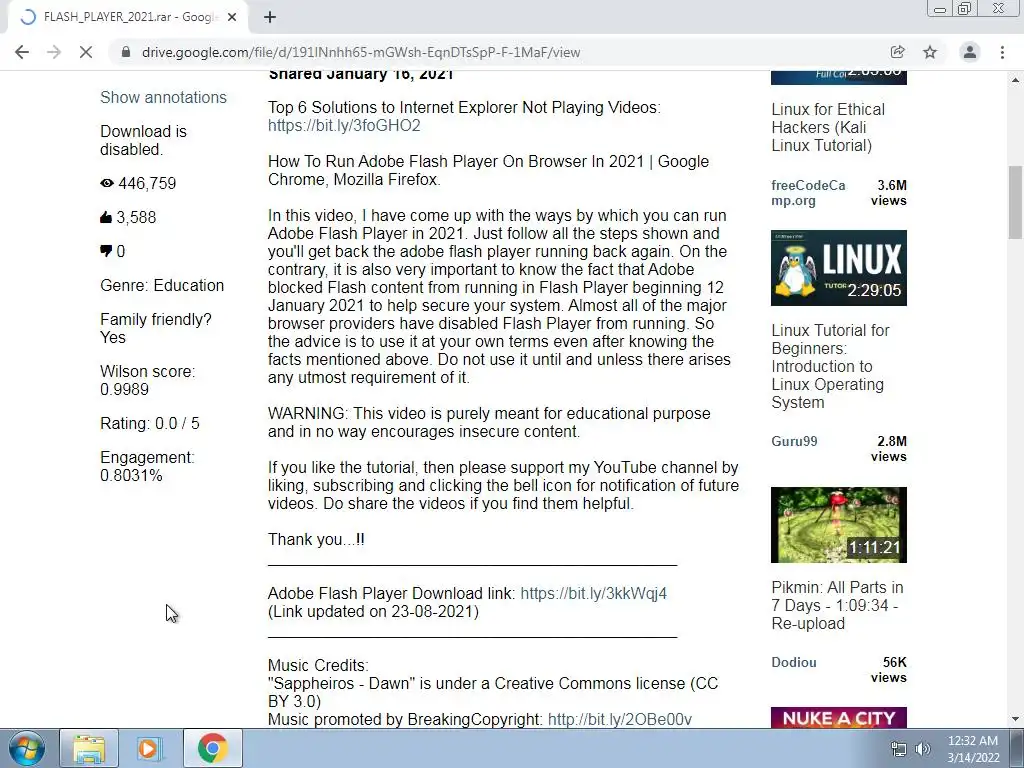Open the LINUX tutorial 2:29:05 thumbnail
Viewport: 1024px width, 768px height.
tap(839, 268)
